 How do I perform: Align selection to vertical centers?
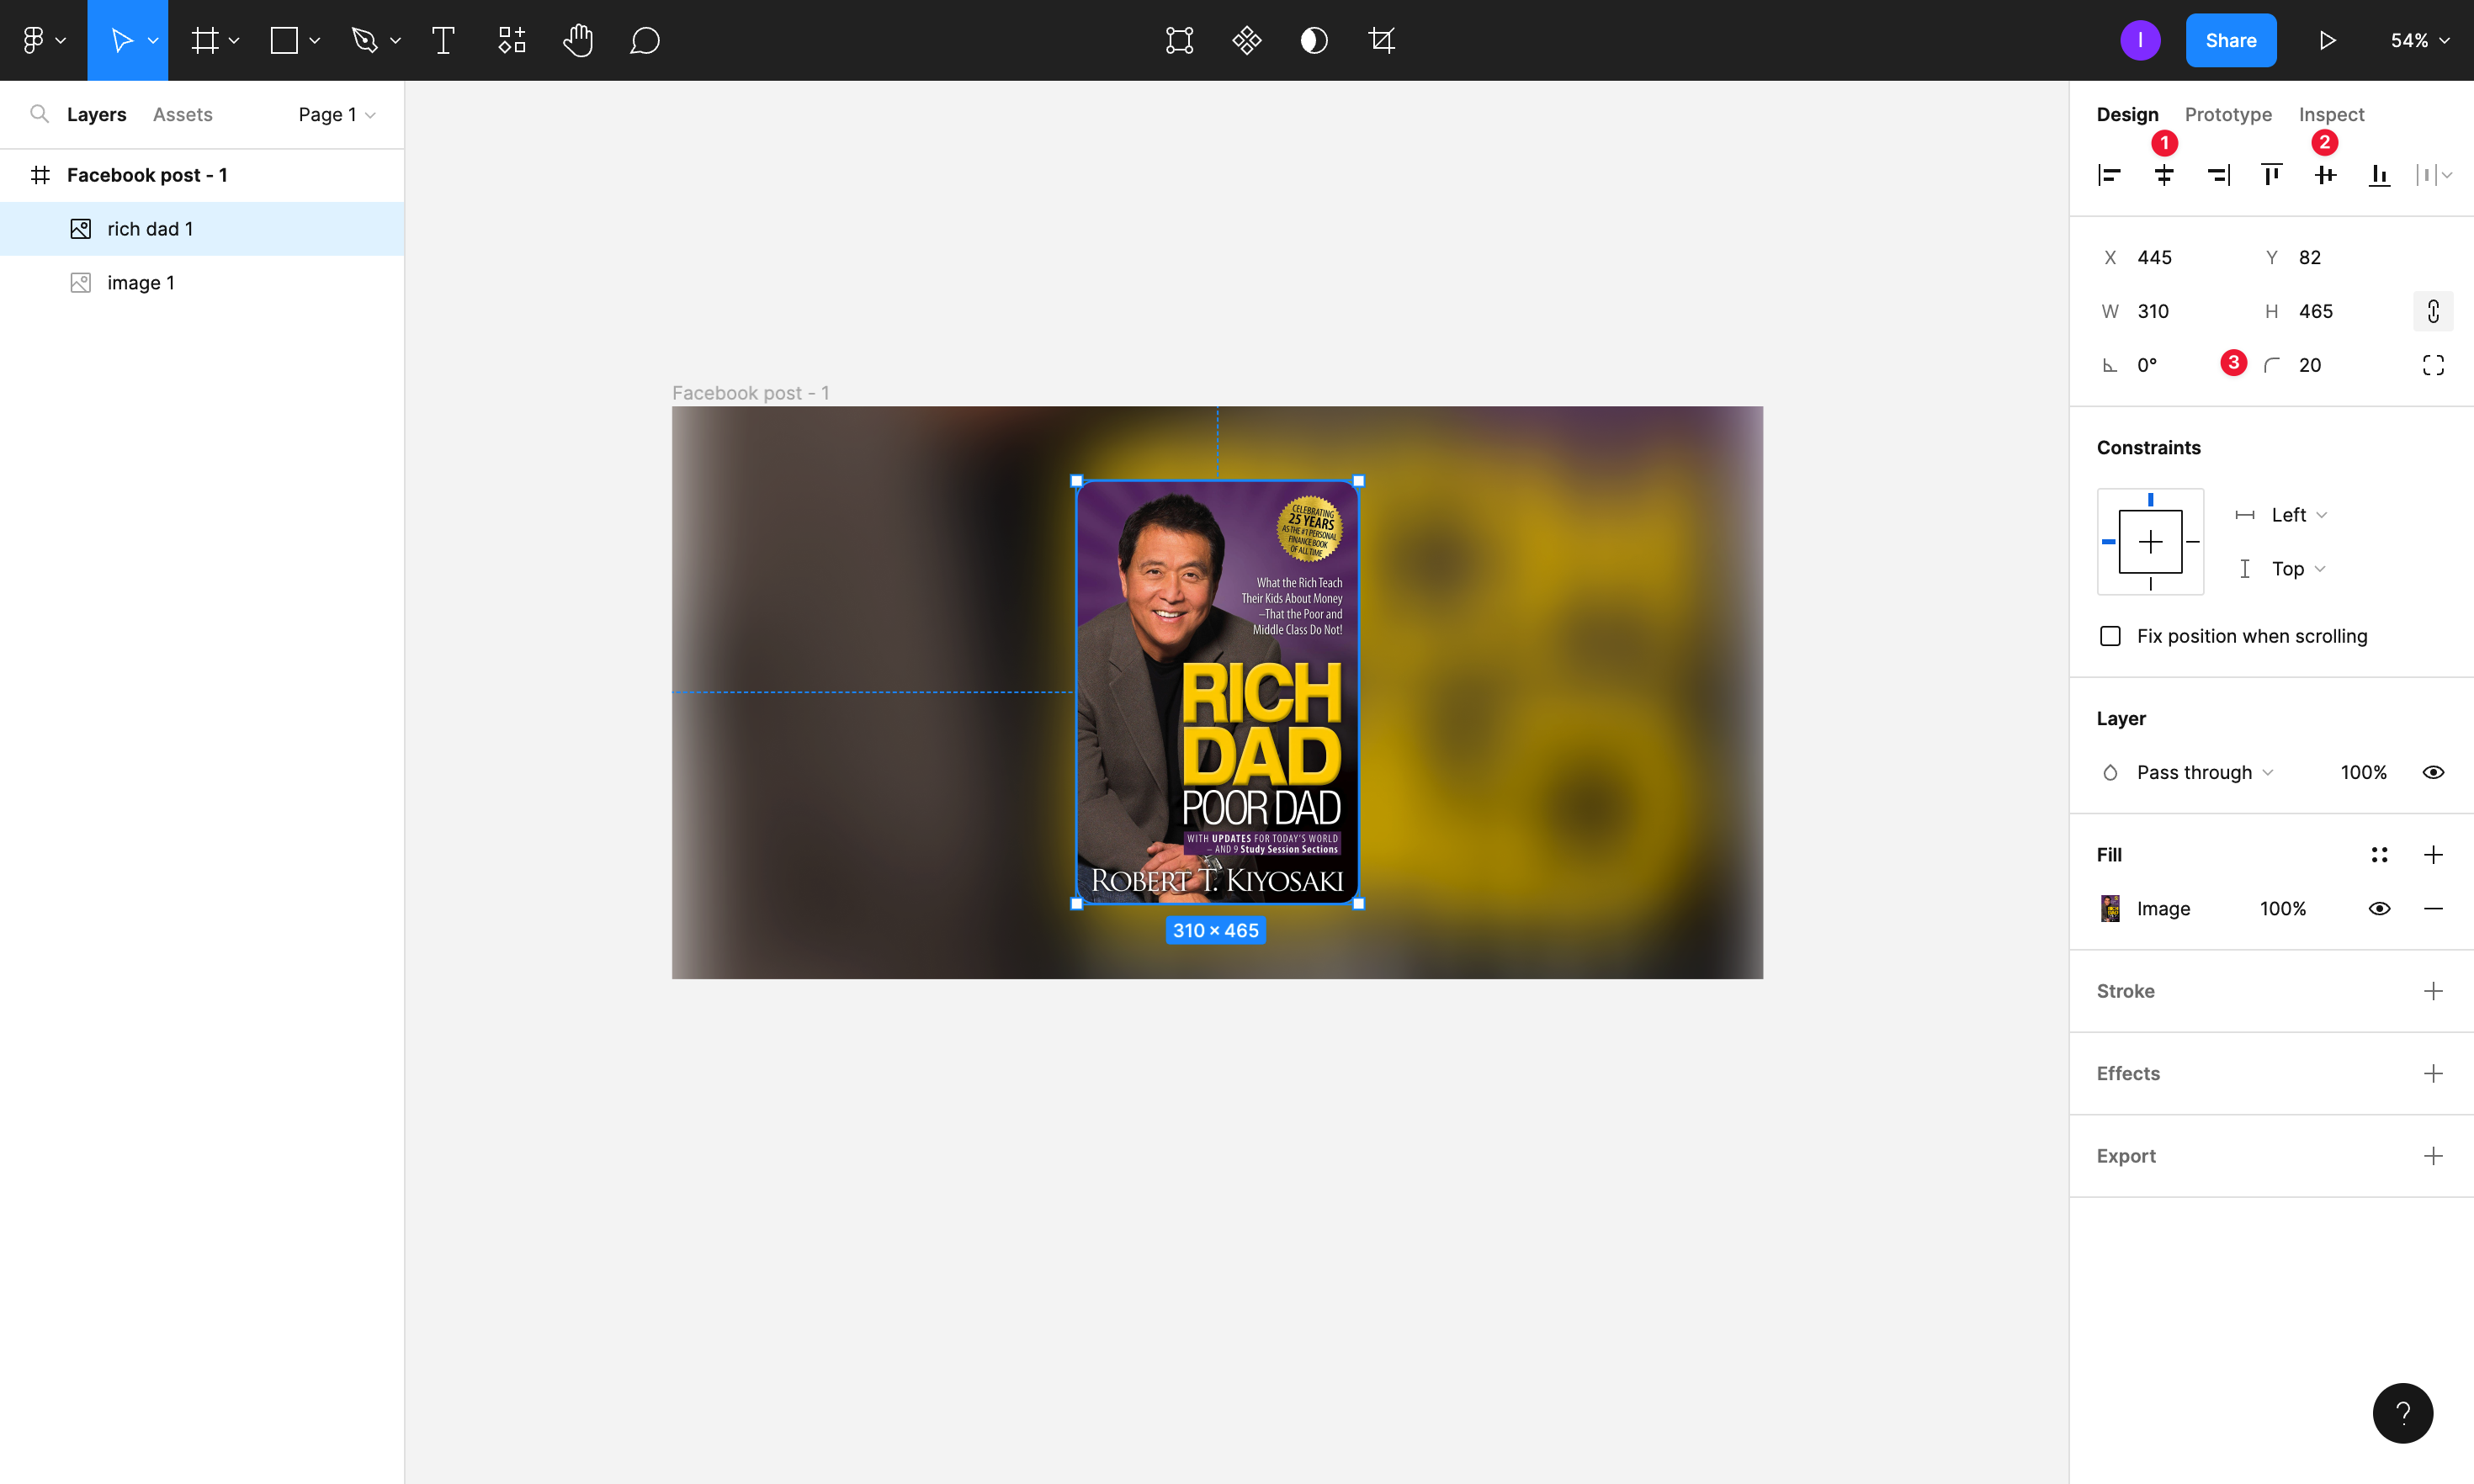click(2326, 175)
